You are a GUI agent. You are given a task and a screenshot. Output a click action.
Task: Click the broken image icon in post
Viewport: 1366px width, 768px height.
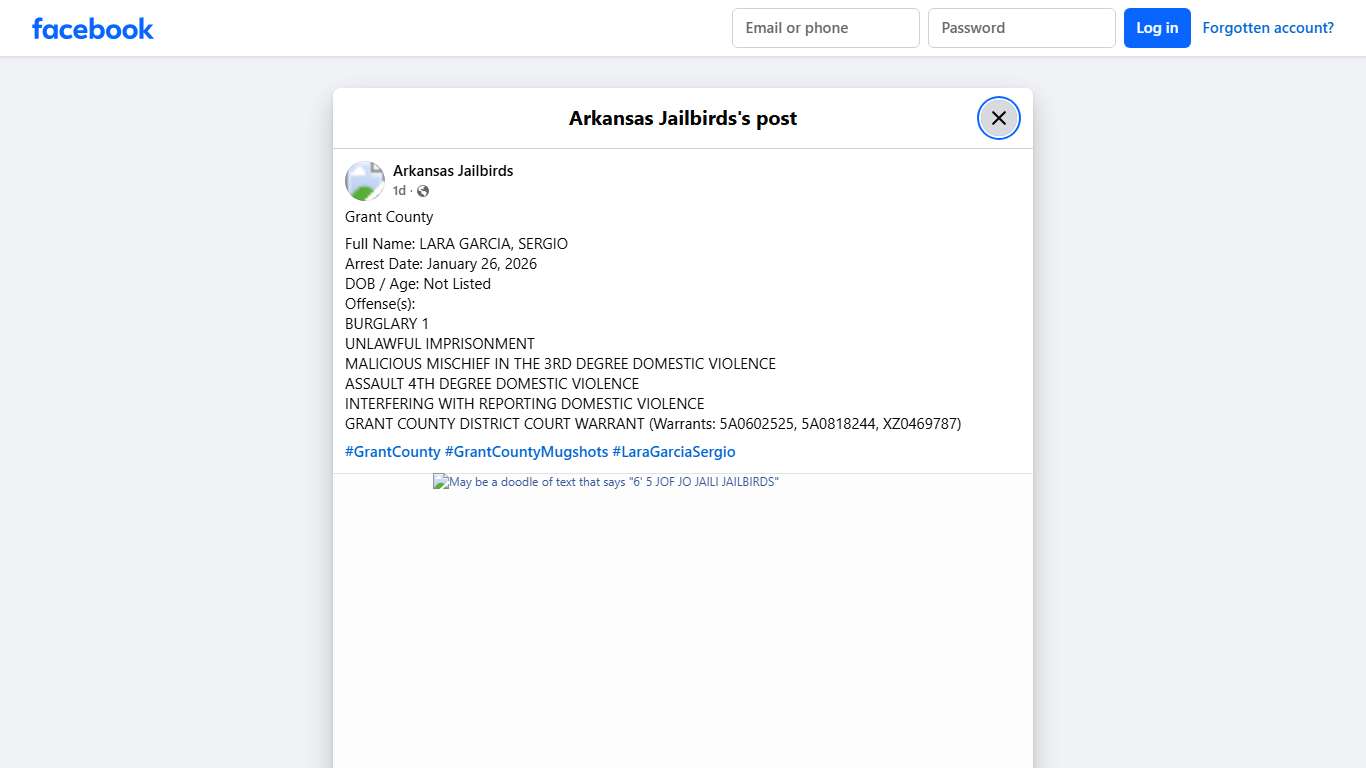[440, 482]
